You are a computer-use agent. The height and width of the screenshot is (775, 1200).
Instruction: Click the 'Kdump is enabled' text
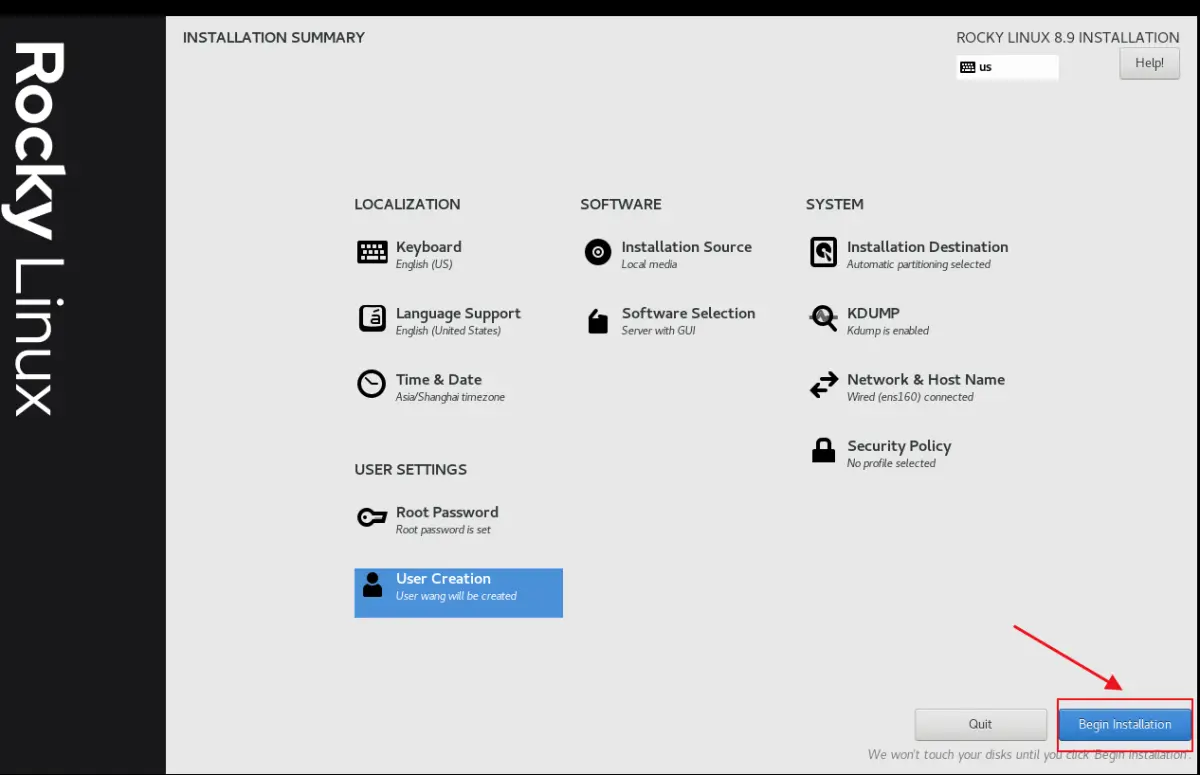888,331
